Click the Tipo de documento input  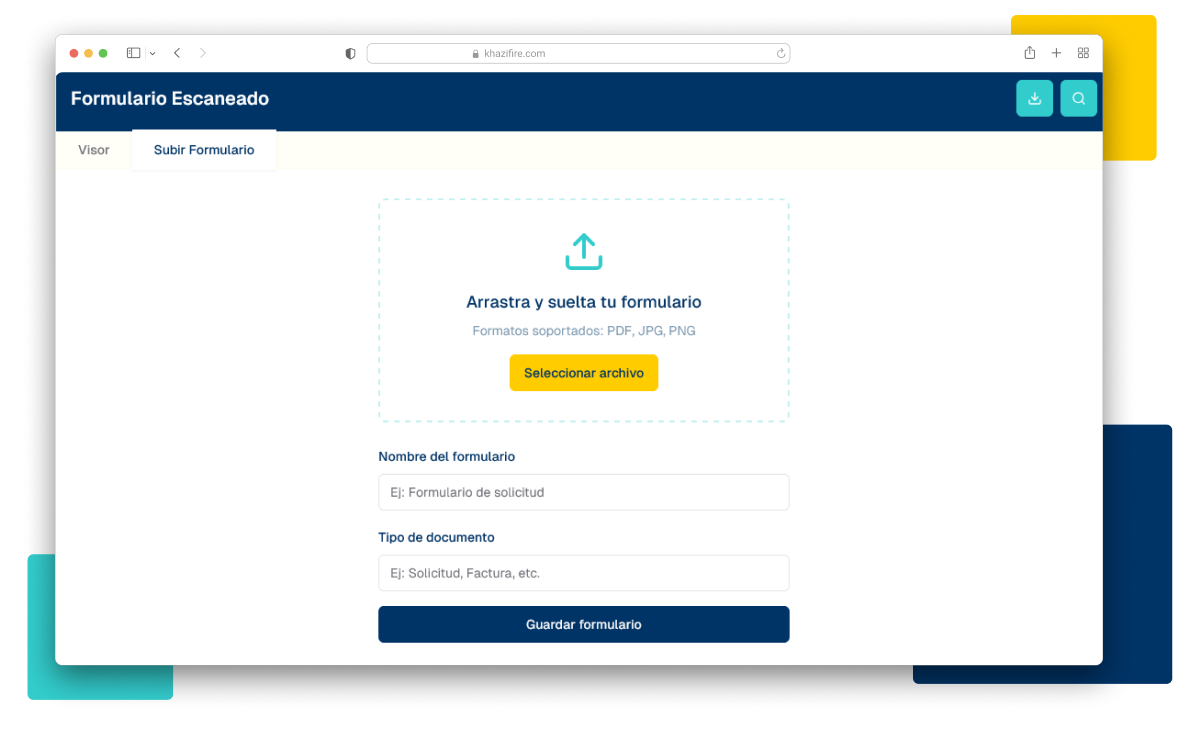(583, 573)
